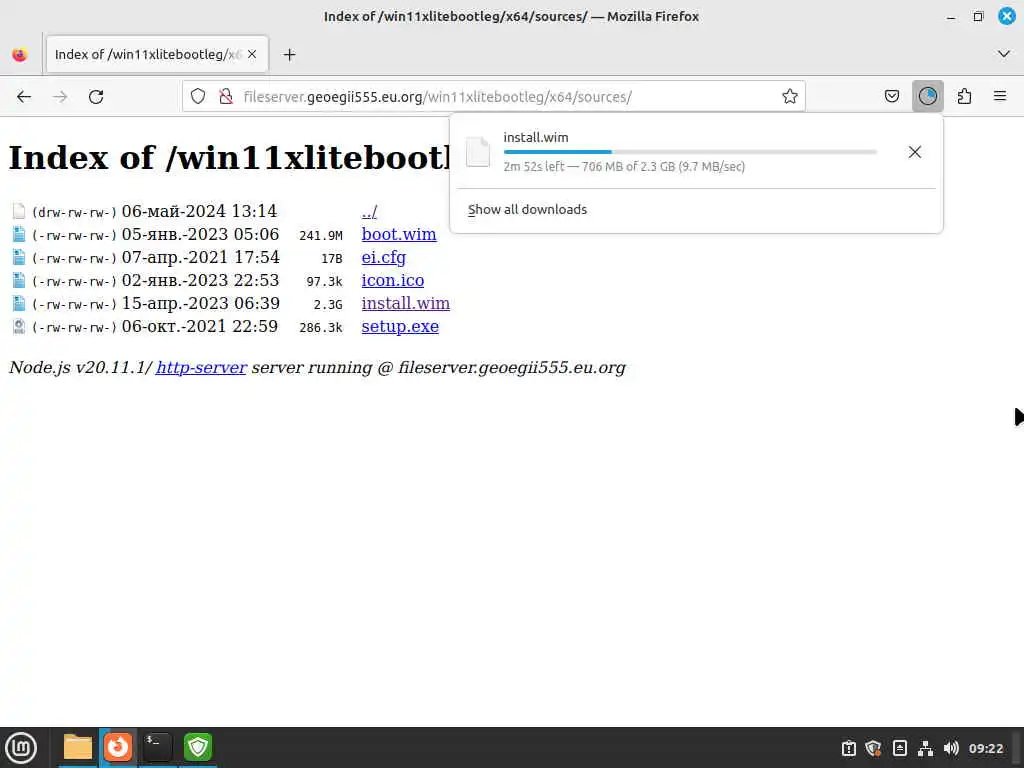
Task: Select the 286.3k size of setup.exe
Action: [x=321, y=328]
